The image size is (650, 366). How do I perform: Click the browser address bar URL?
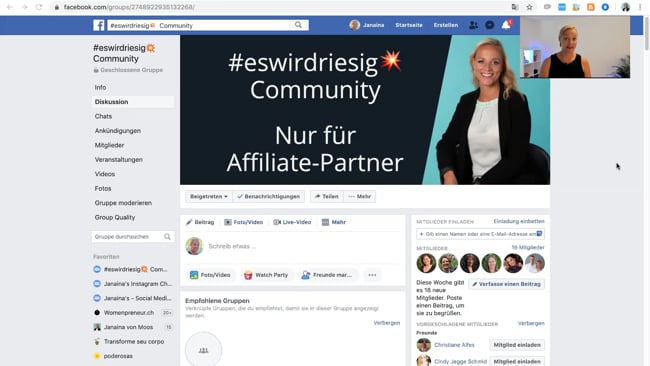pyautogui.click(x=129, y=7)
